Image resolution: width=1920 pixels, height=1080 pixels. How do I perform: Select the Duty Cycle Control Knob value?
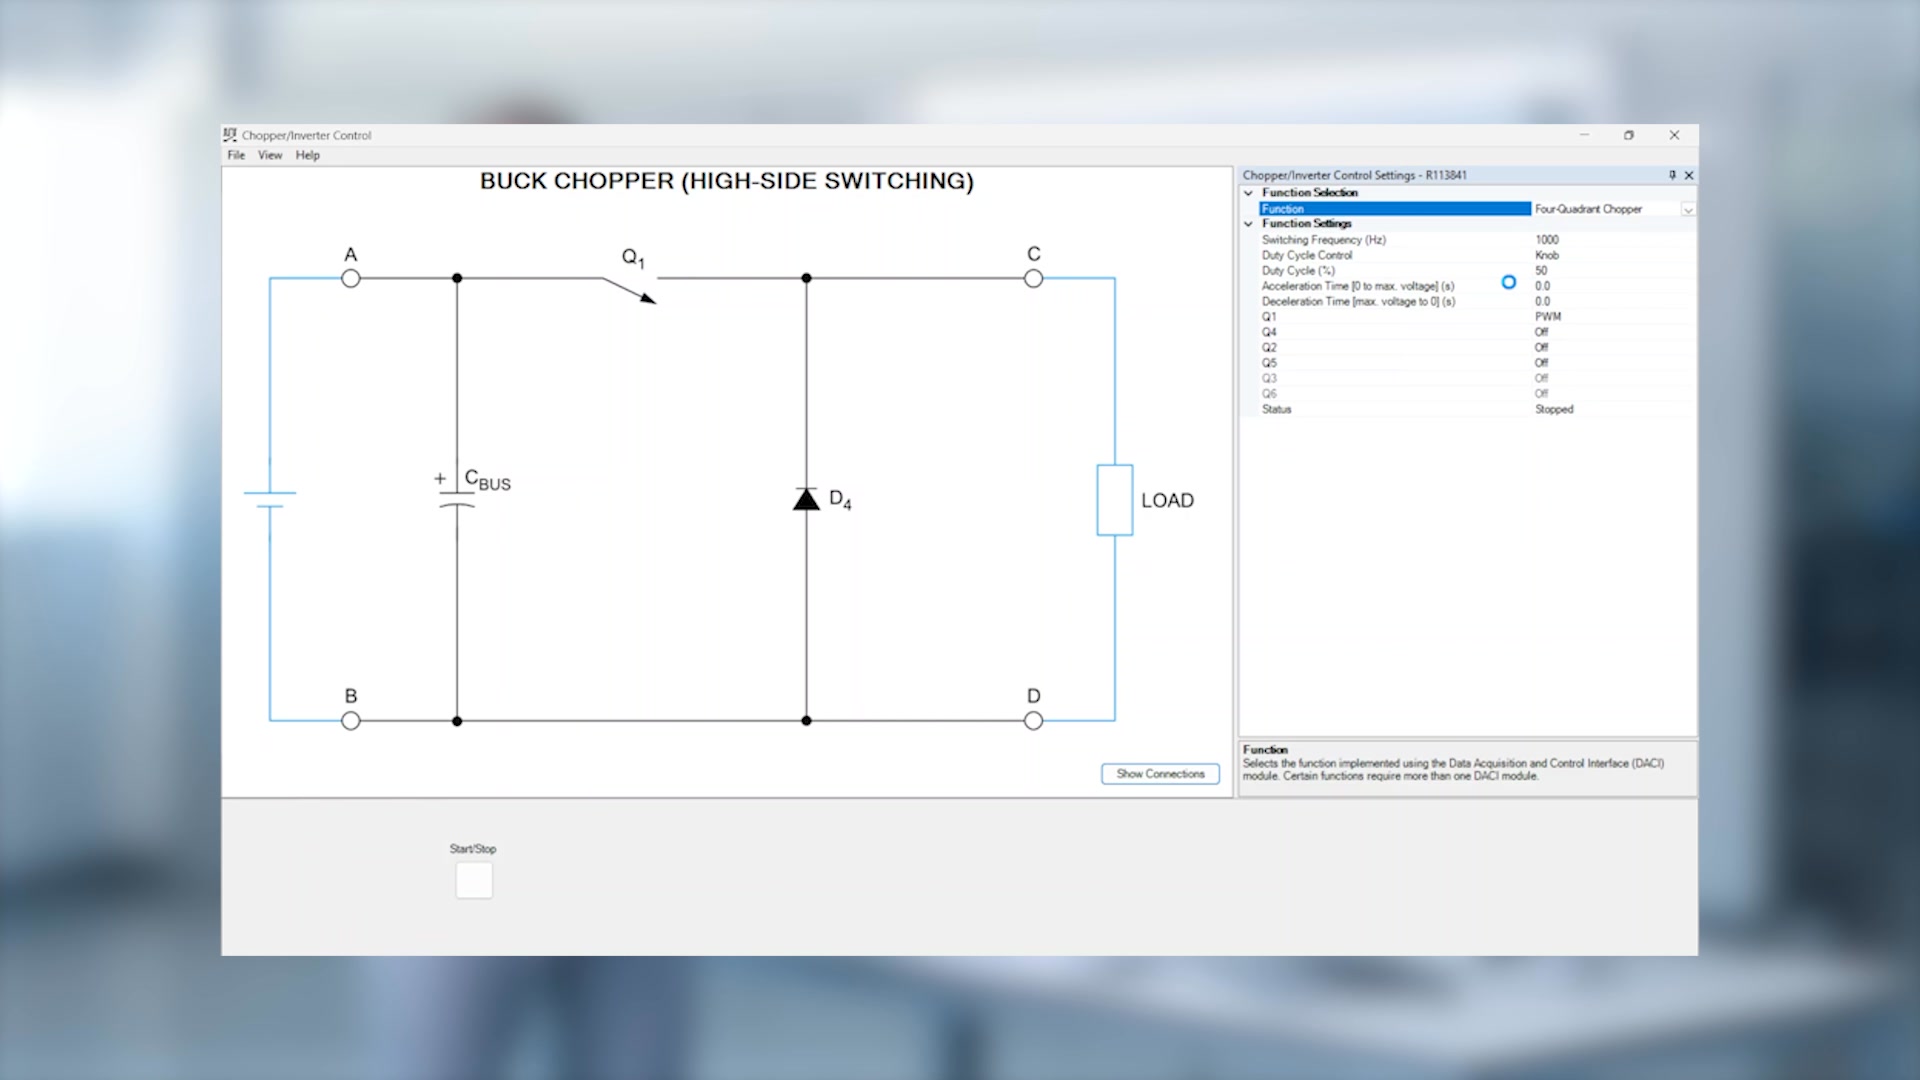pos(1547,255)
